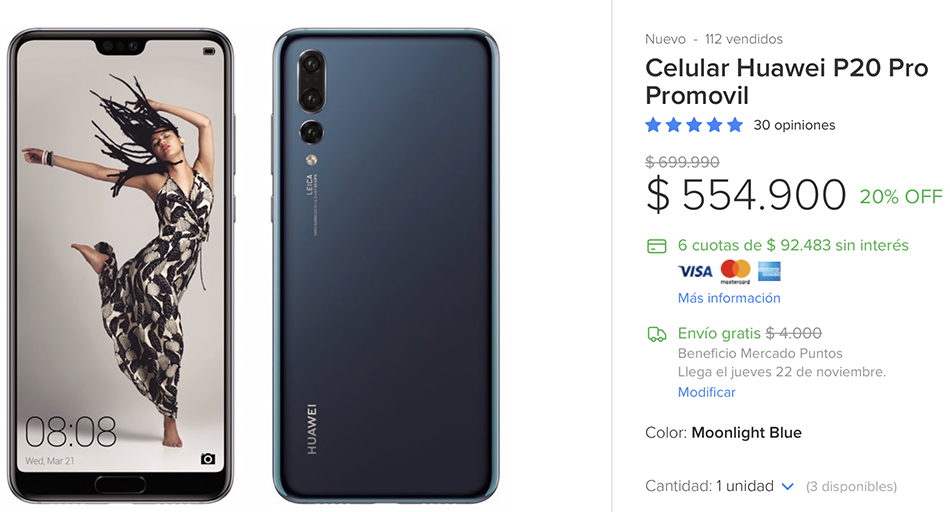Click the credit card installments icon
950x512 pixels.
click(x=657, y=246)
